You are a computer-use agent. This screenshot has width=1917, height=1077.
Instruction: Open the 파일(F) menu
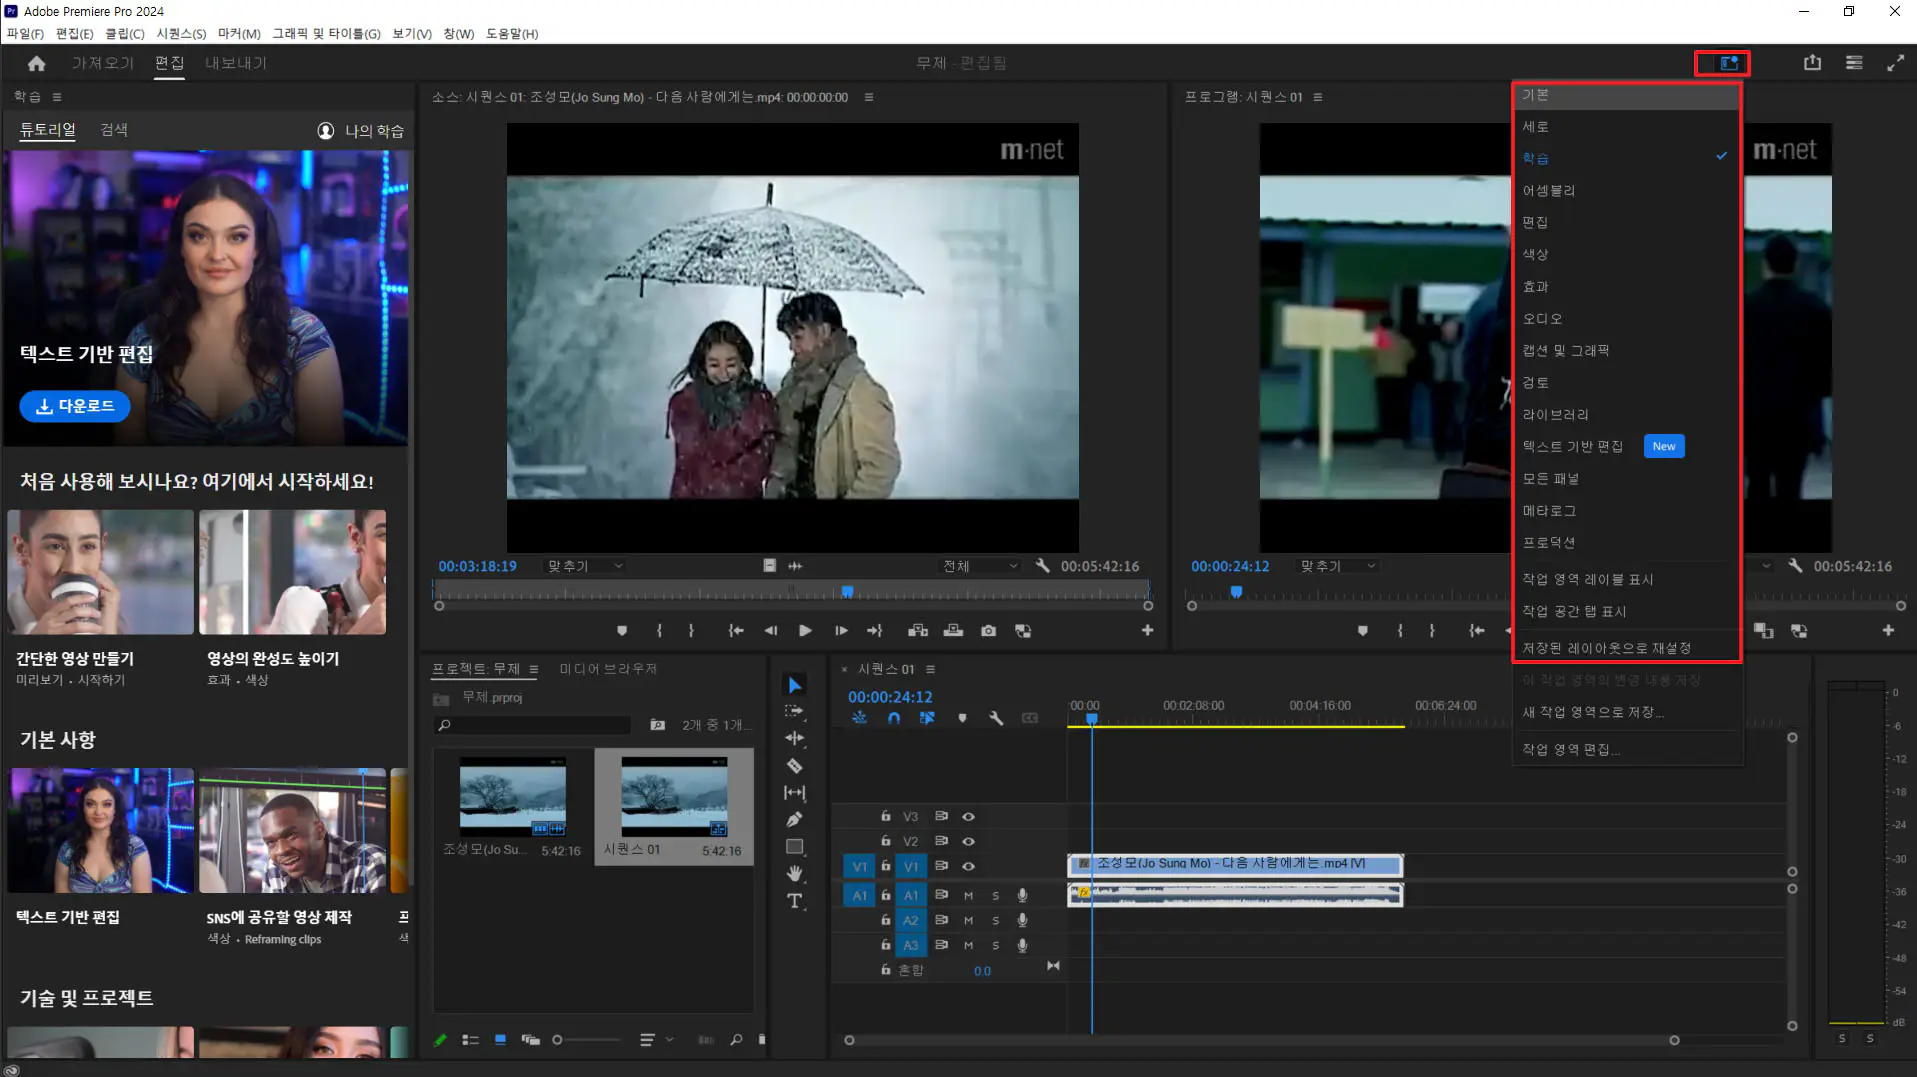pos(25,33)
